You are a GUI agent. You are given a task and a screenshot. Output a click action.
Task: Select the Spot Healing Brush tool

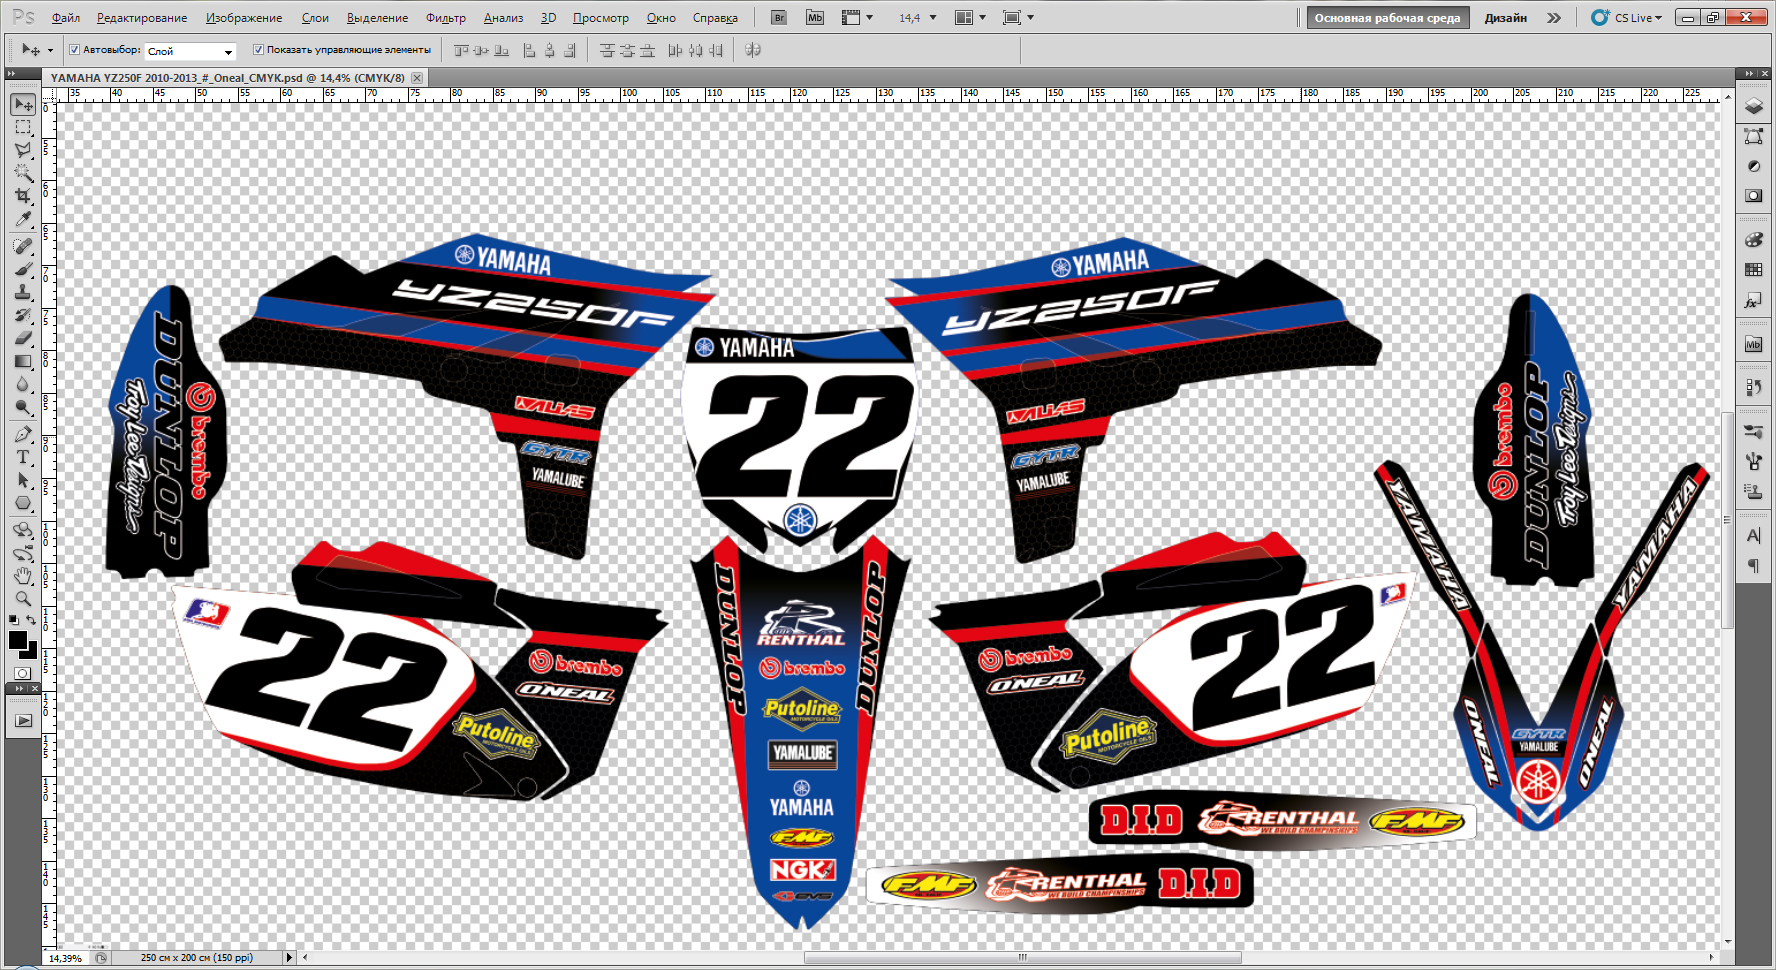(23, 246)
